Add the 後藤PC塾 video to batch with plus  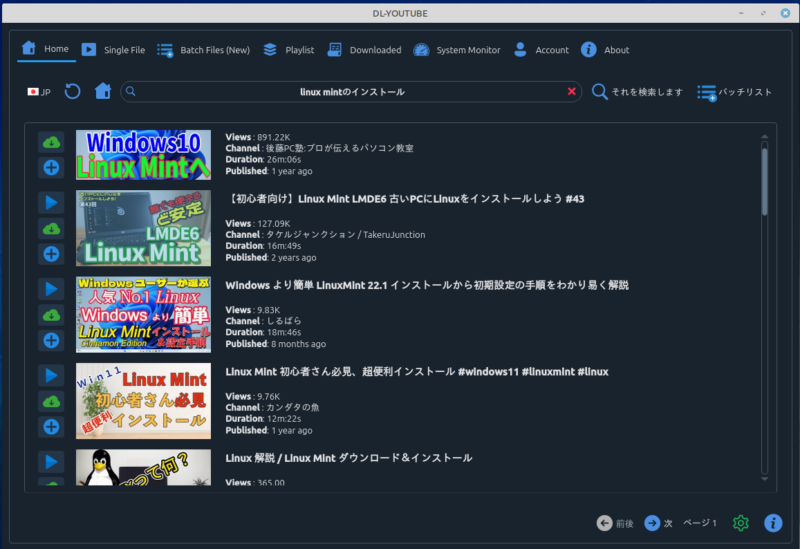tap(51, 167)
